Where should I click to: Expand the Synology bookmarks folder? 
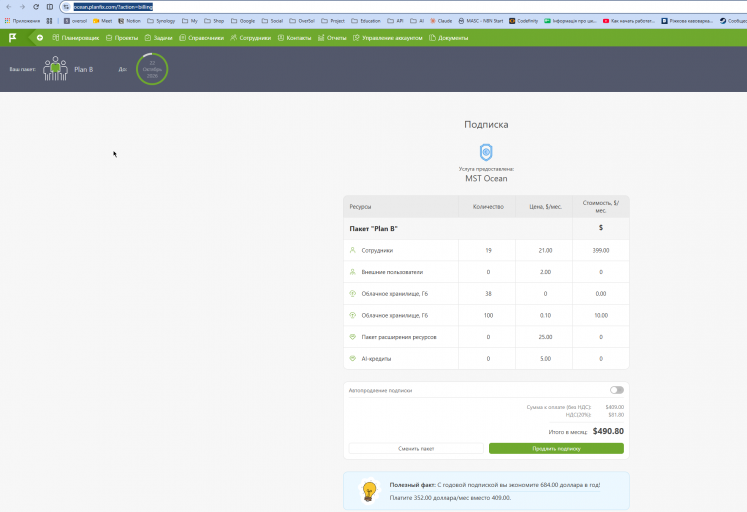pyautogui.click(x=161, y=21)
